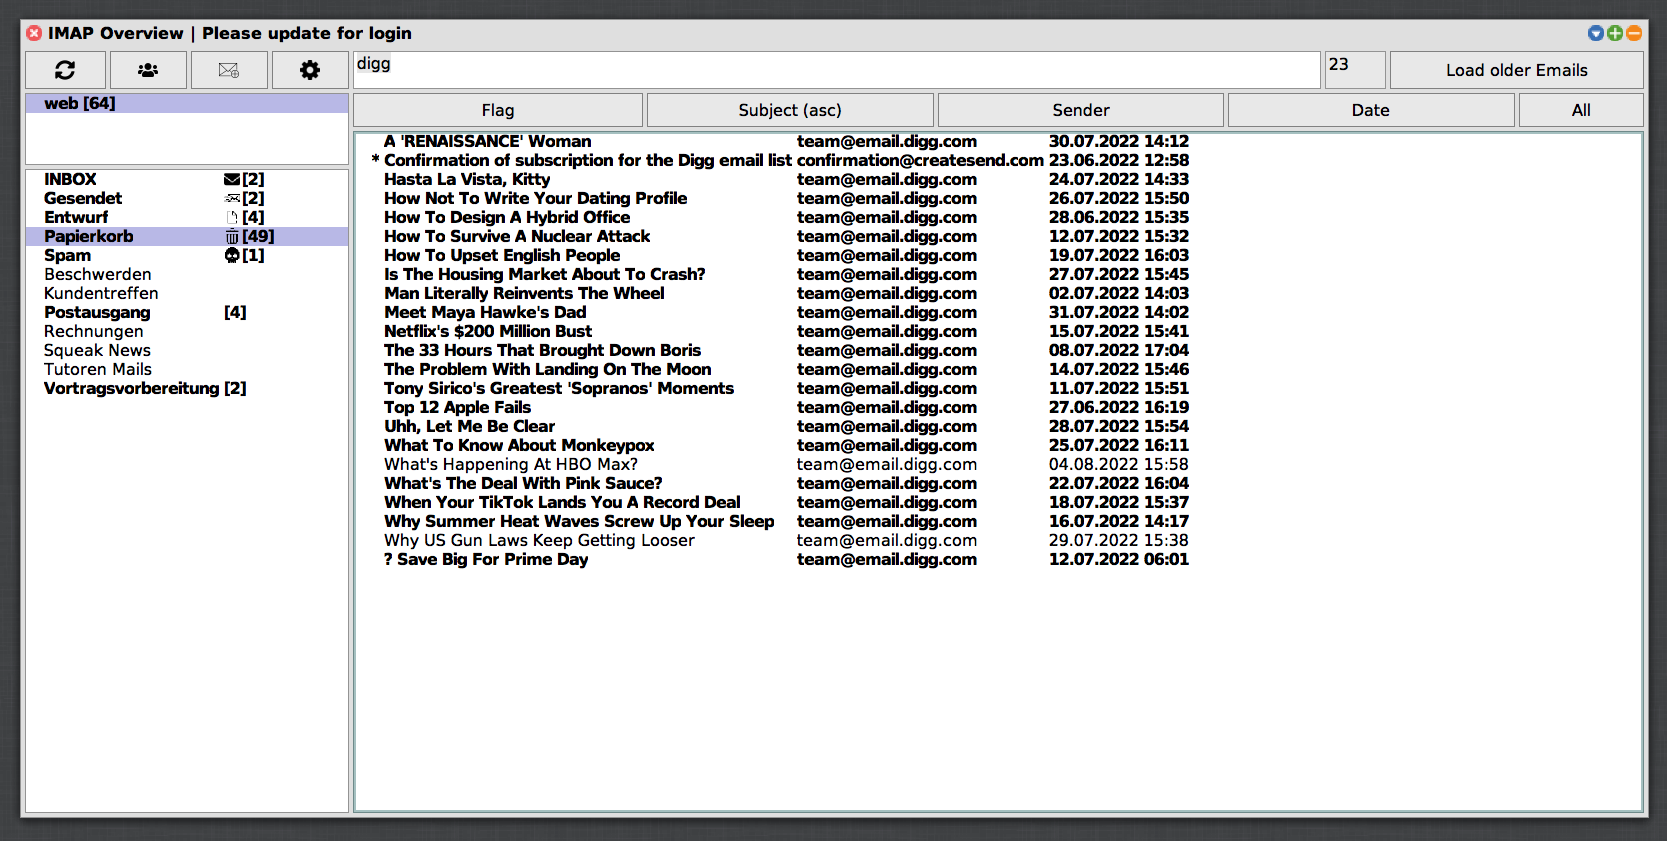
Task: Click the refresh toolbar icon
Action: pos(65,70)
